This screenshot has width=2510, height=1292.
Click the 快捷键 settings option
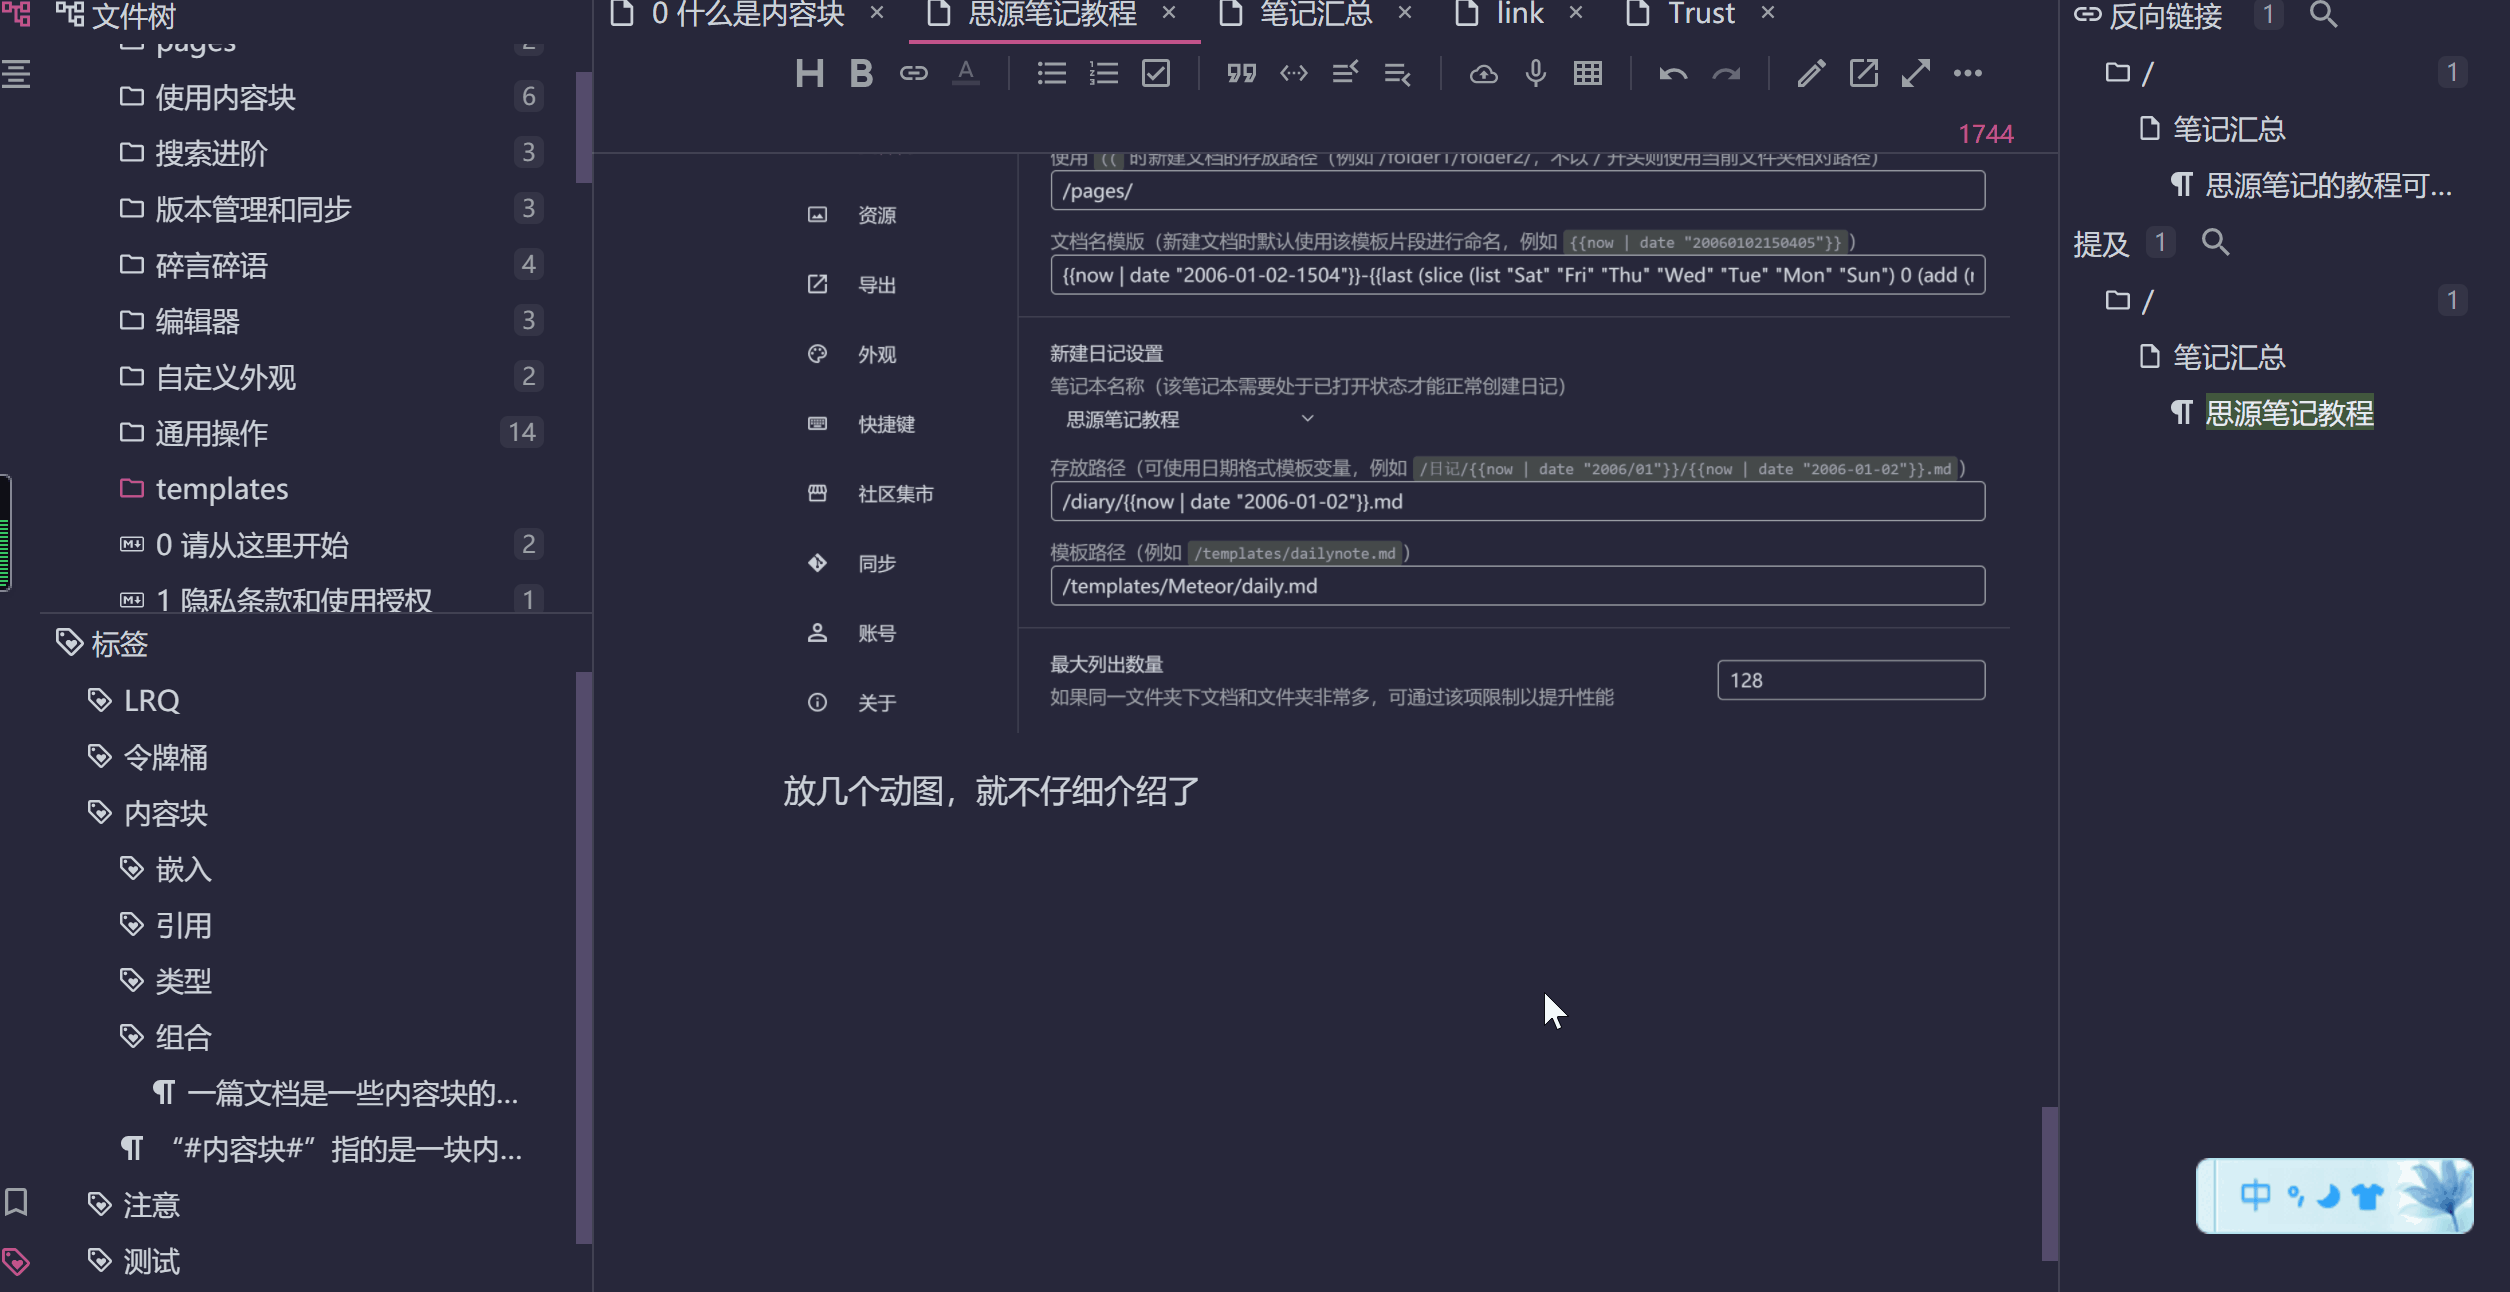pos(884,422)
